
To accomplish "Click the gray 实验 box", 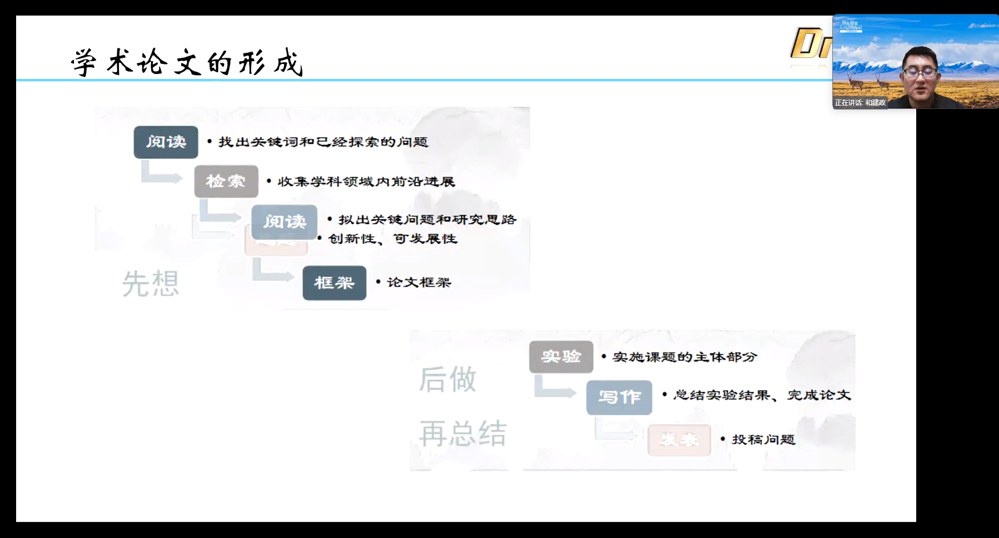I will pos(560,357).
